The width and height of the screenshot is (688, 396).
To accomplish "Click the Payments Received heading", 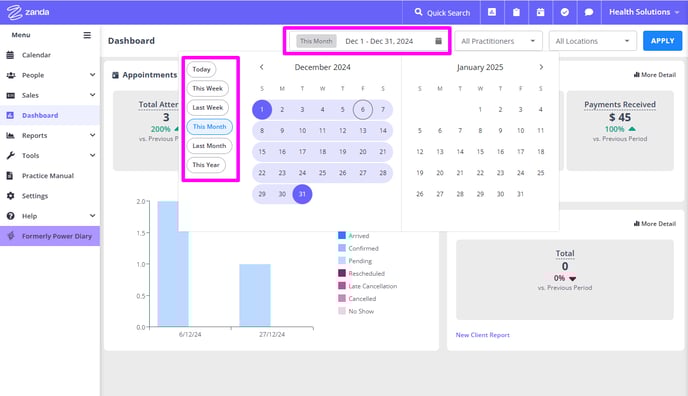I will 620,104.
